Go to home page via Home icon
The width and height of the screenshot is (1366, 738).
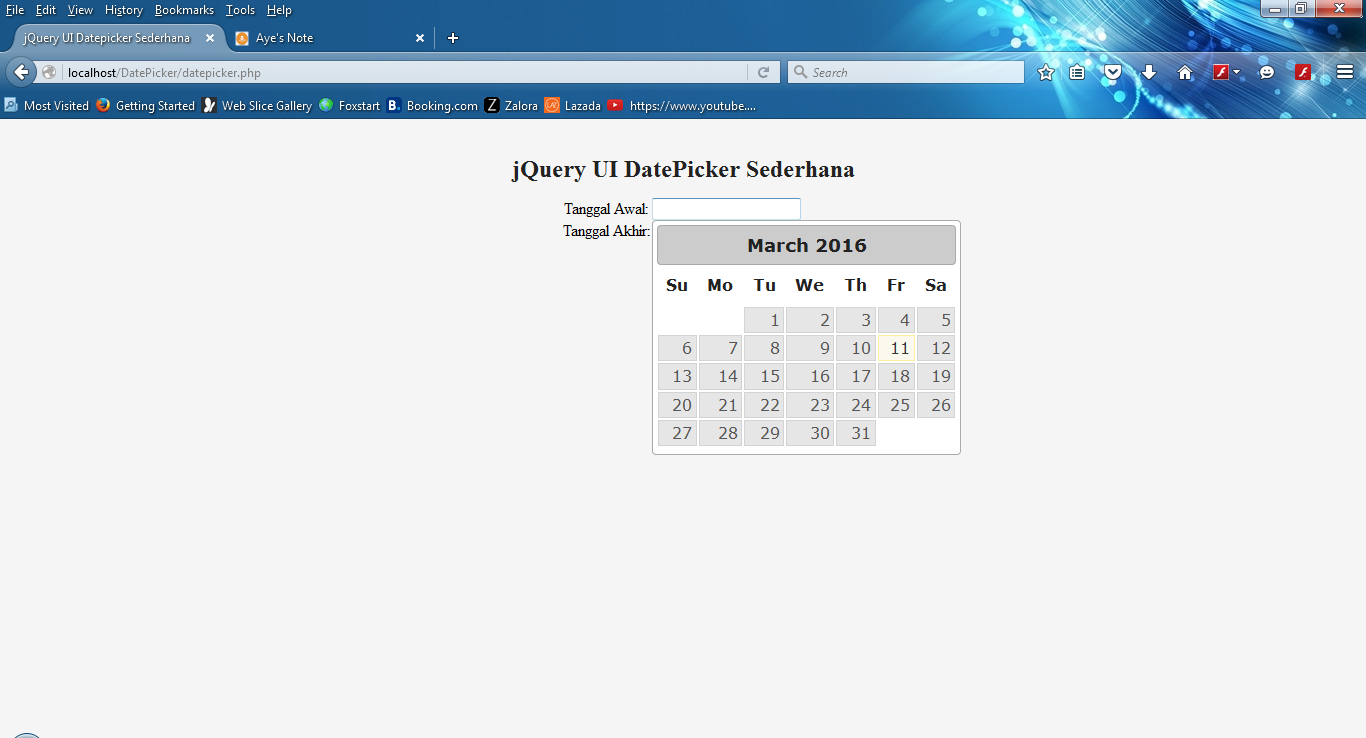click(x=1184, y=71)
